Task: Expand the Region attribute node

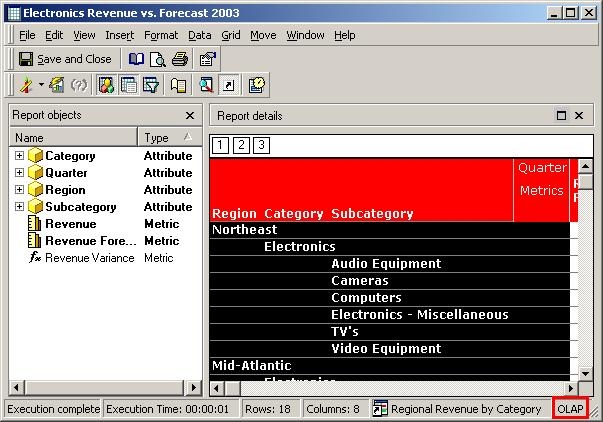Action: [19, 190]
